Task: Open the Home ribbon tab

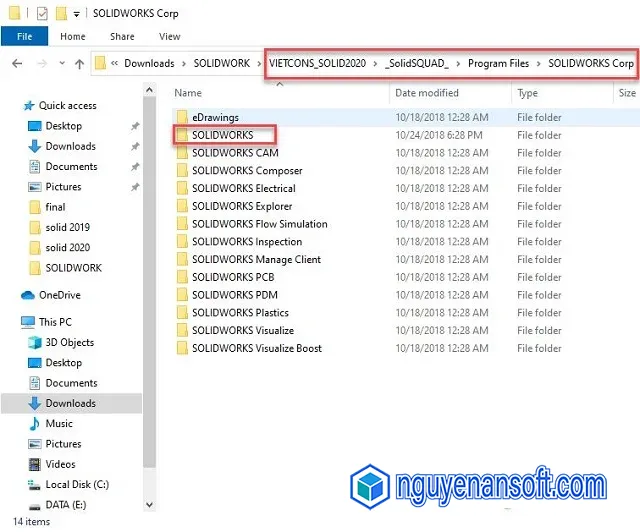Action: click(73, 36)
